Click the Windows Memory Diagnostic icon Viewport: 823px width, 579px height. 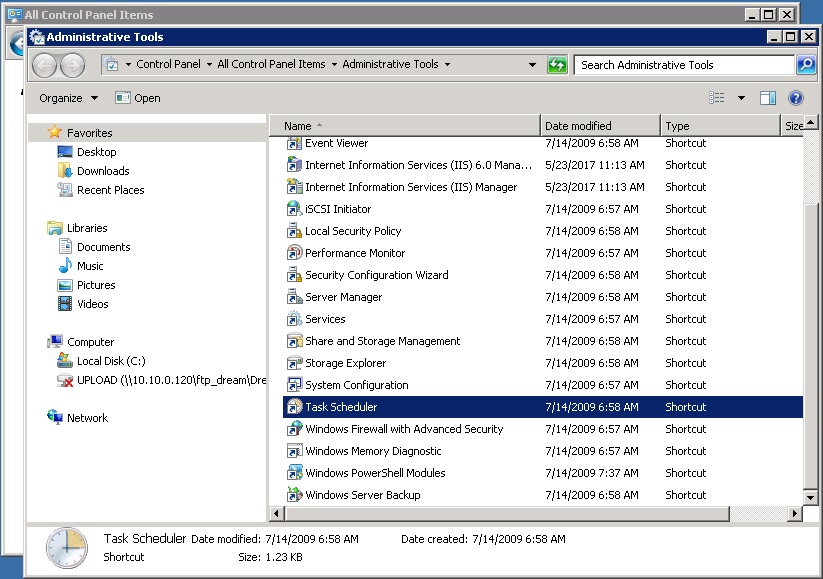point(294,451)
